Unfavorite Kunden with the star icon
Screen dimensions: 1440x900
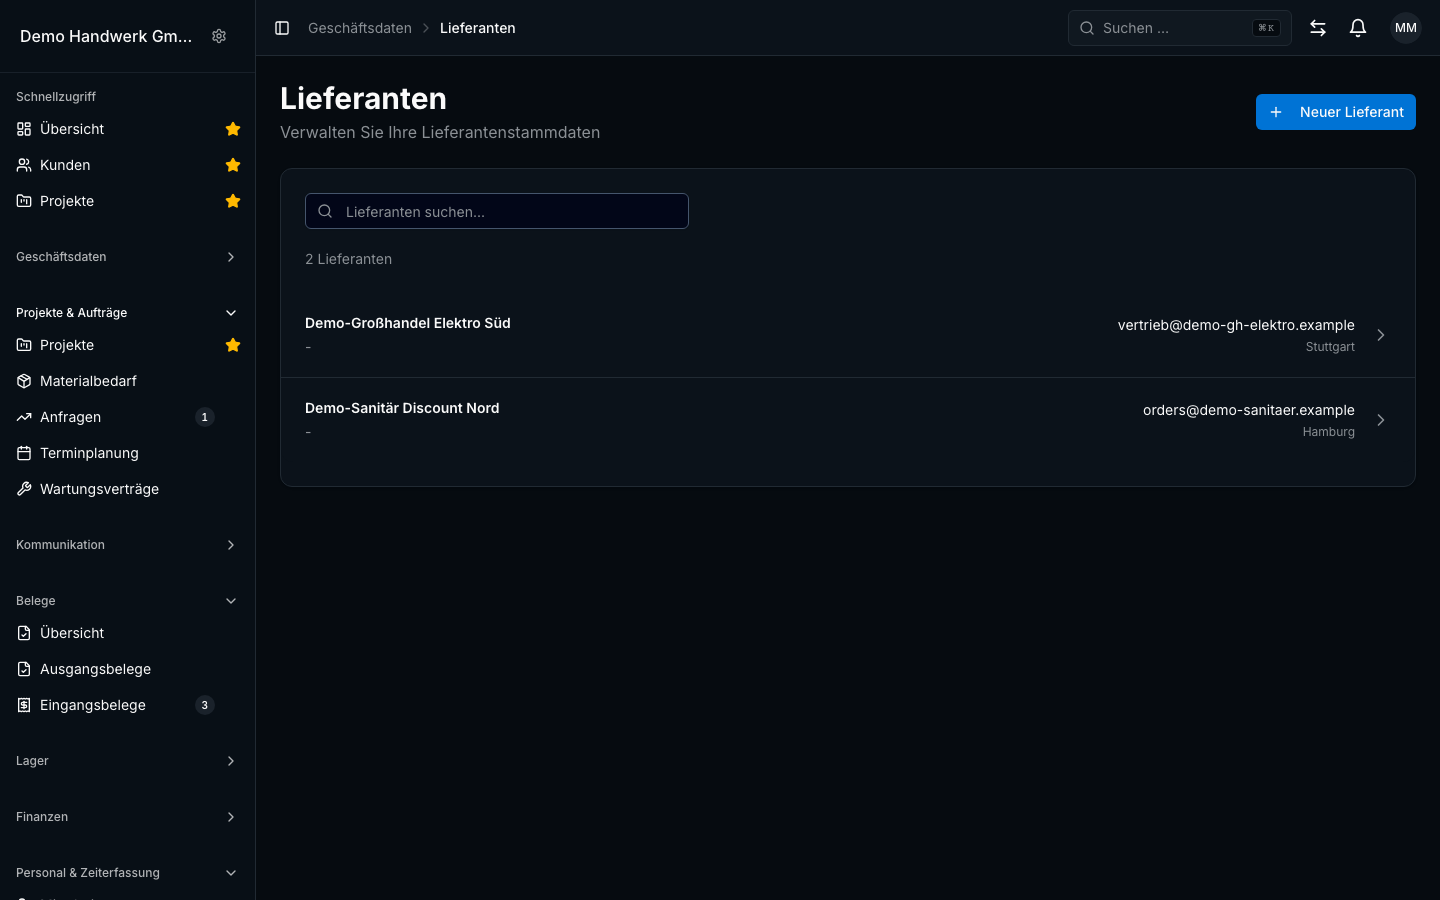(x=233, y=165)
